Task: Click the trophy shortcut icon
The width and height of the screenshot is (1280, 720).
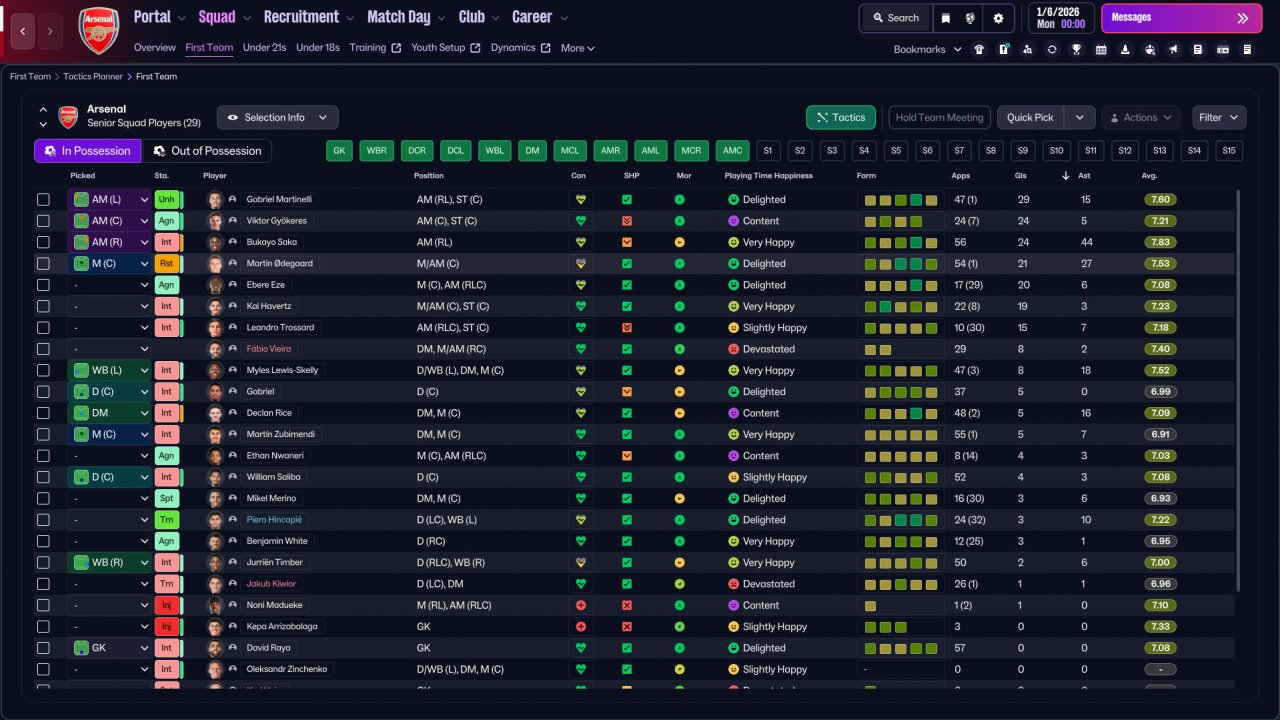Action: tap(1076, 49)
